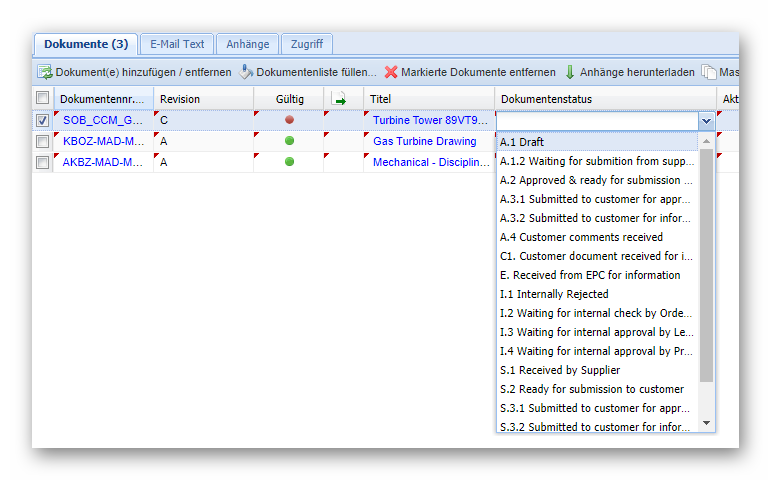
Task: Collapse the Dokumentenstatus dropdown arrow
Action: [706, 121]
